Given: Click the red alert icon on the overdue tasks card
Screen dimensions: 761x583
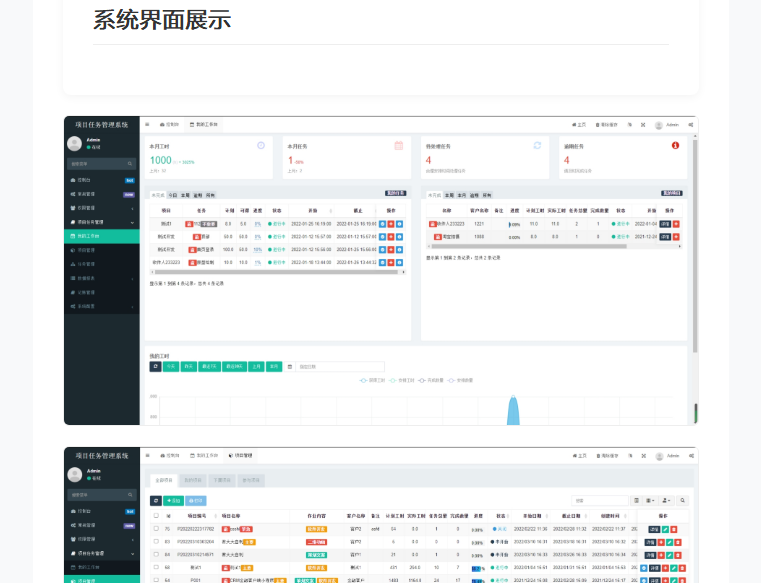Looking at the screenshot, I should pos(675,146).
